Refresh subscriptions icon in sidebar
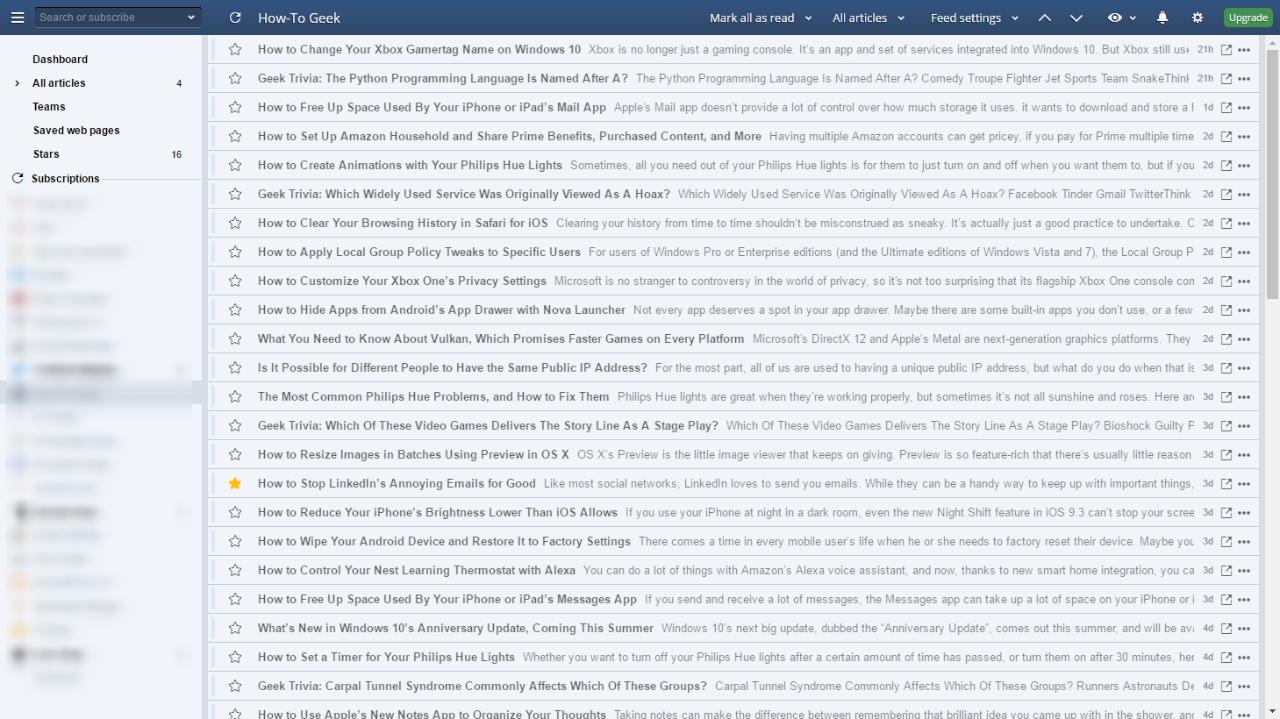Screen dimensions: 1280x719 (x=17, y=178)
